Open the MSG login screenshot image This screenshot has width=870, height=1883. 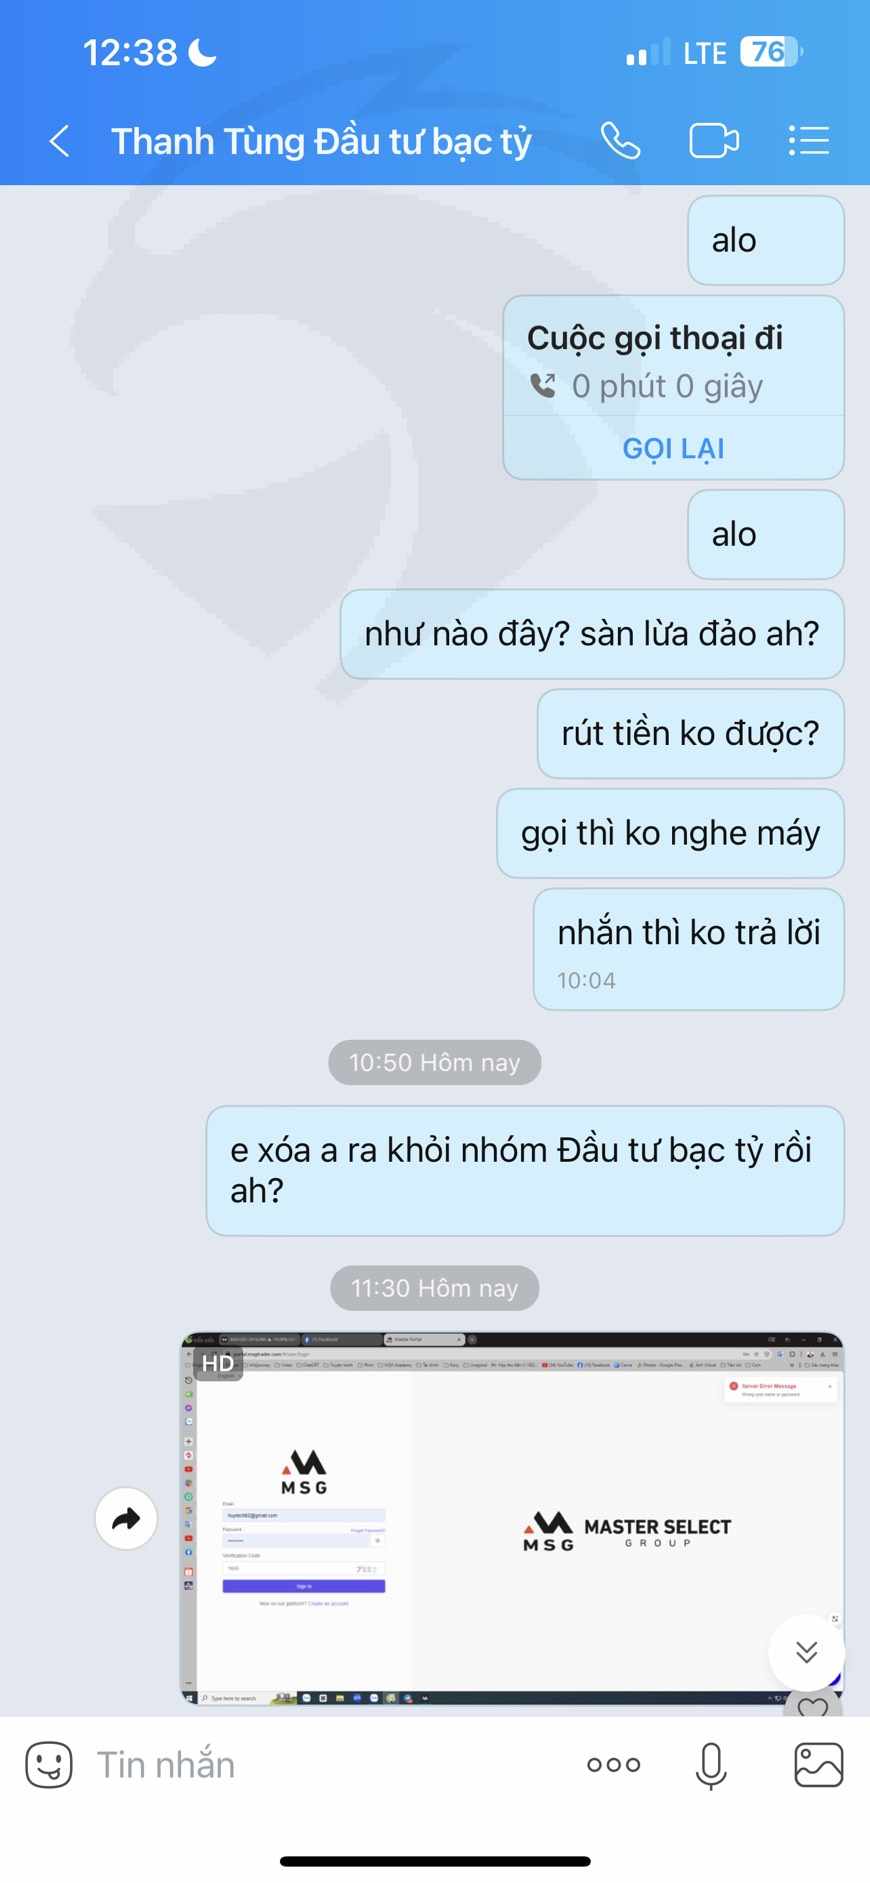click(511, 1518)
